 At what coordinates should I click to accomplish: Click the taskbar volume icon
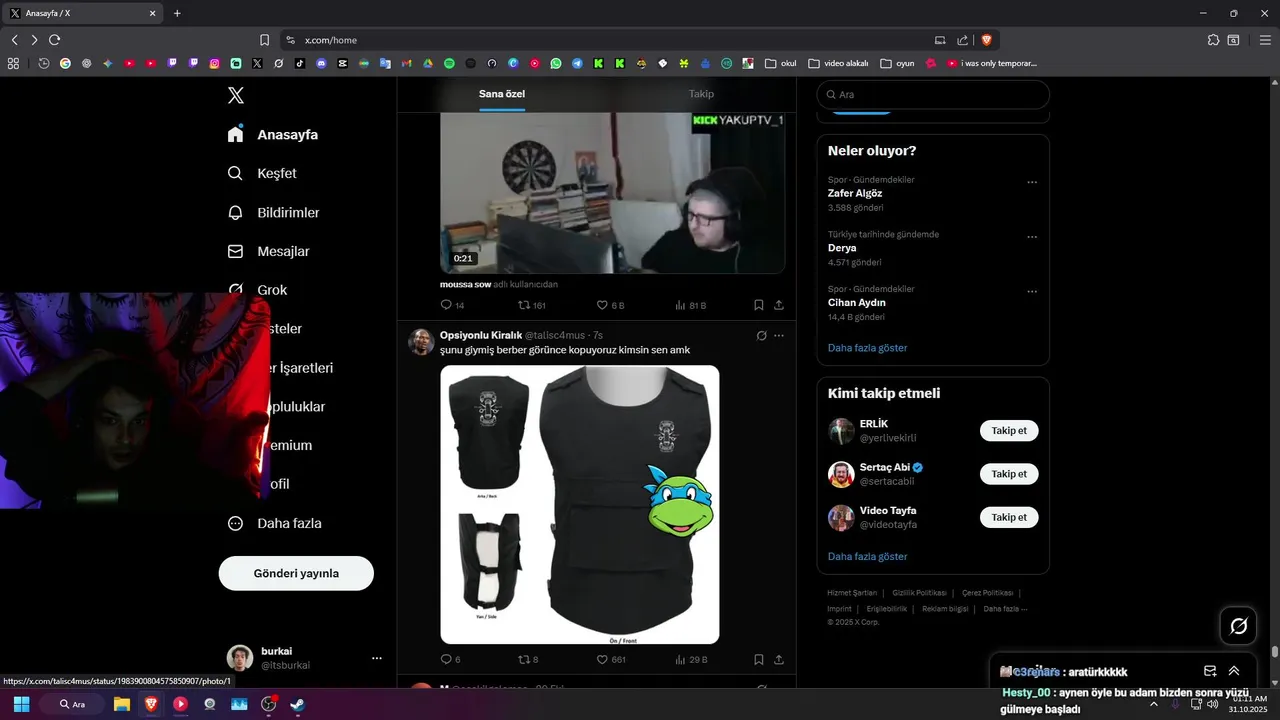coord(1212,704)
